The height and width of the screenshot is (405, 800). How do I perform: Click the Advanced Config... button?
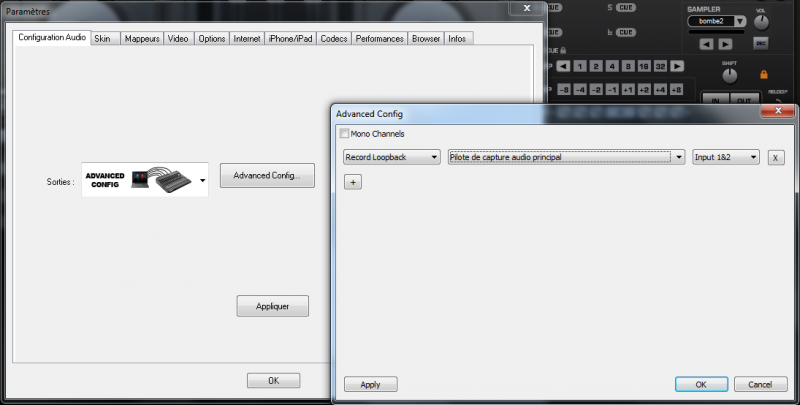[267, 175]
